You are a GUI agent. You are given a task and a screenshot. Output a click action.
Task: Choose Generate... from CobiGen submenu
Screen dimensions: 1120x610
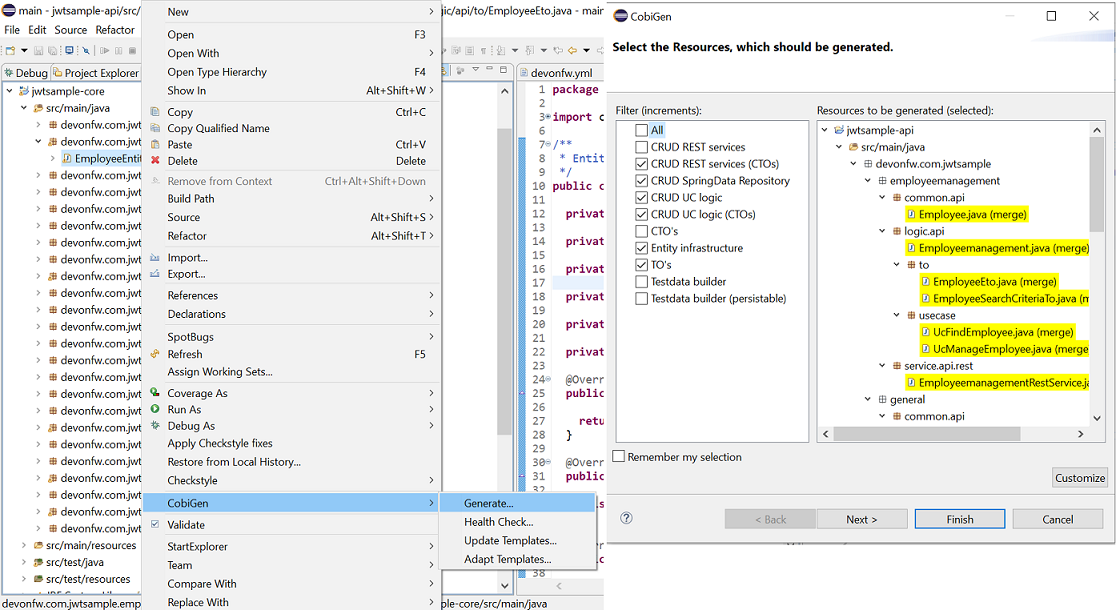point(488,503)
